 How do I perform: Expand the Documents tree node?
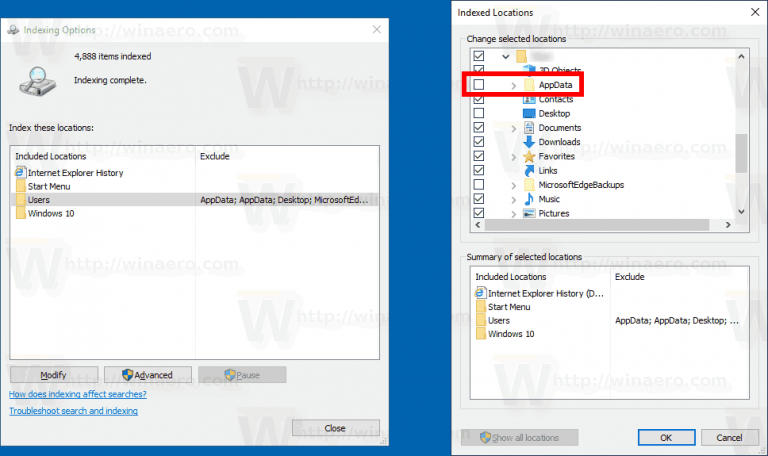tap(513, 128)
